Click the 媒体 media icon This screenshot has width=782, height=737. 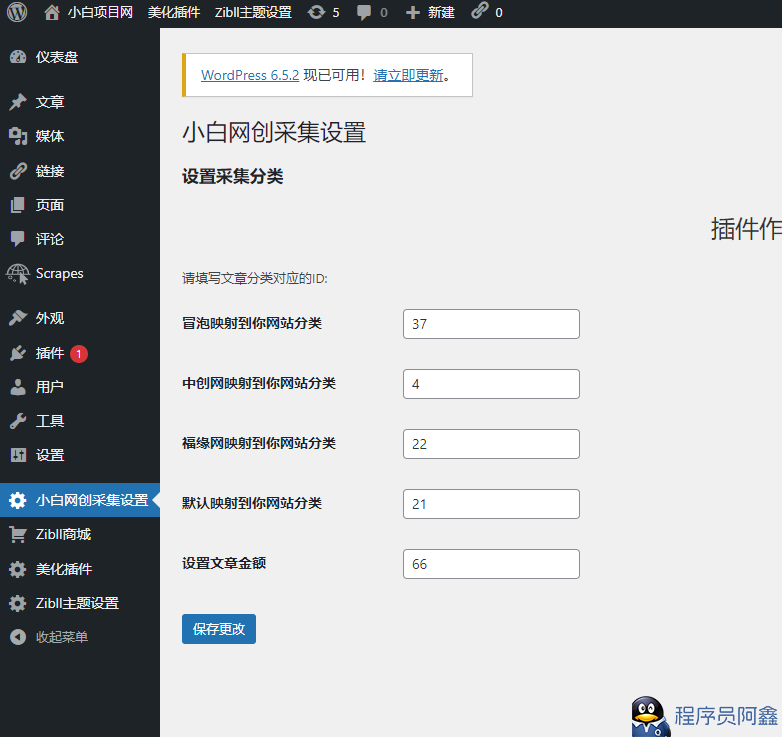[x=18, y=136]
